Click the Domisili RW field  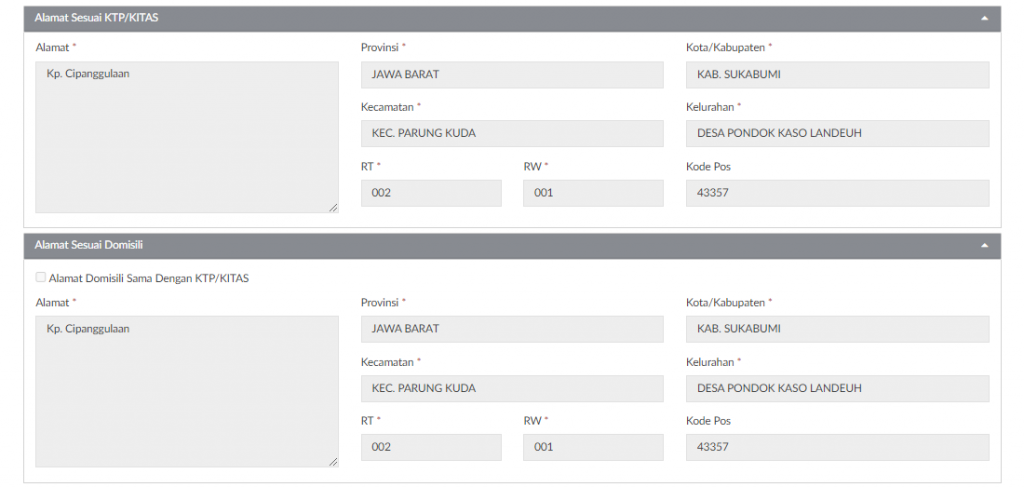593,448
